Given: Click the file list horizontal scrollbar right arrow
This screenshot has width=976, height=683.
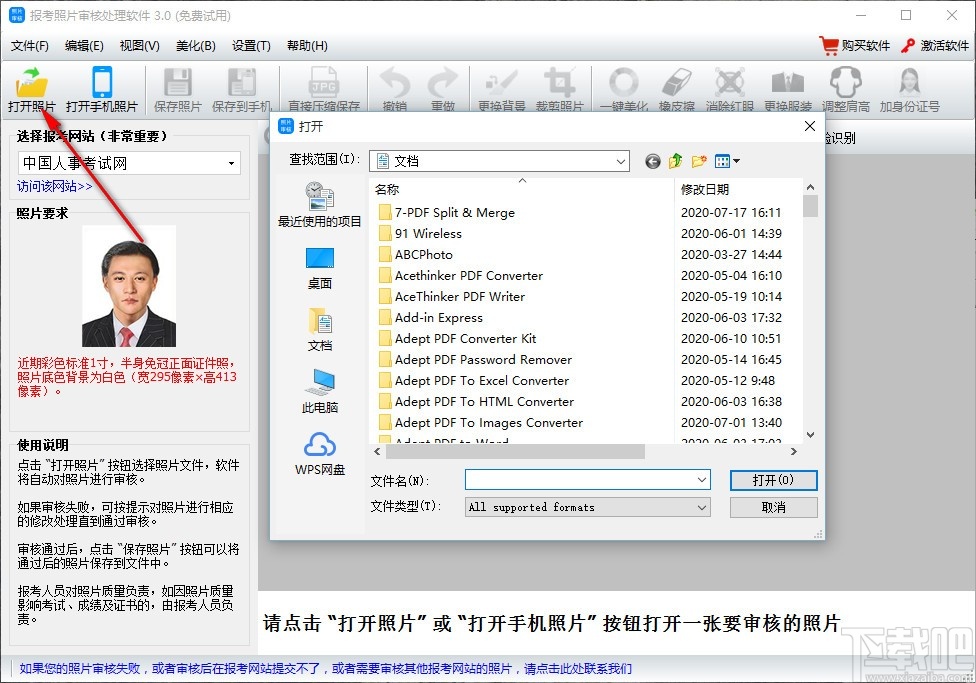Looking at the screenshot, I should coord(793,451).
